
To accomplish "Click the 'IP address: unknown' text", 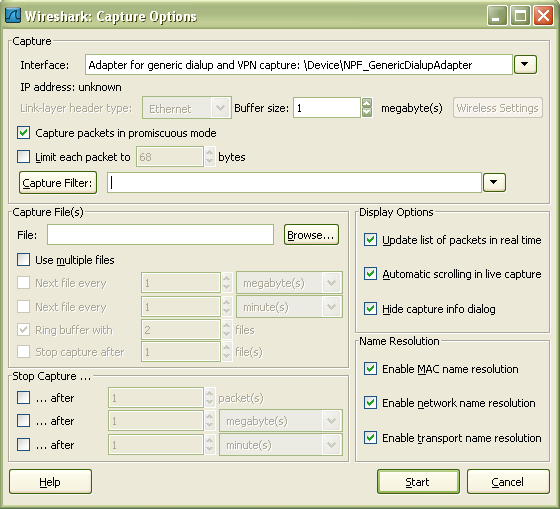I will [71, 87].
